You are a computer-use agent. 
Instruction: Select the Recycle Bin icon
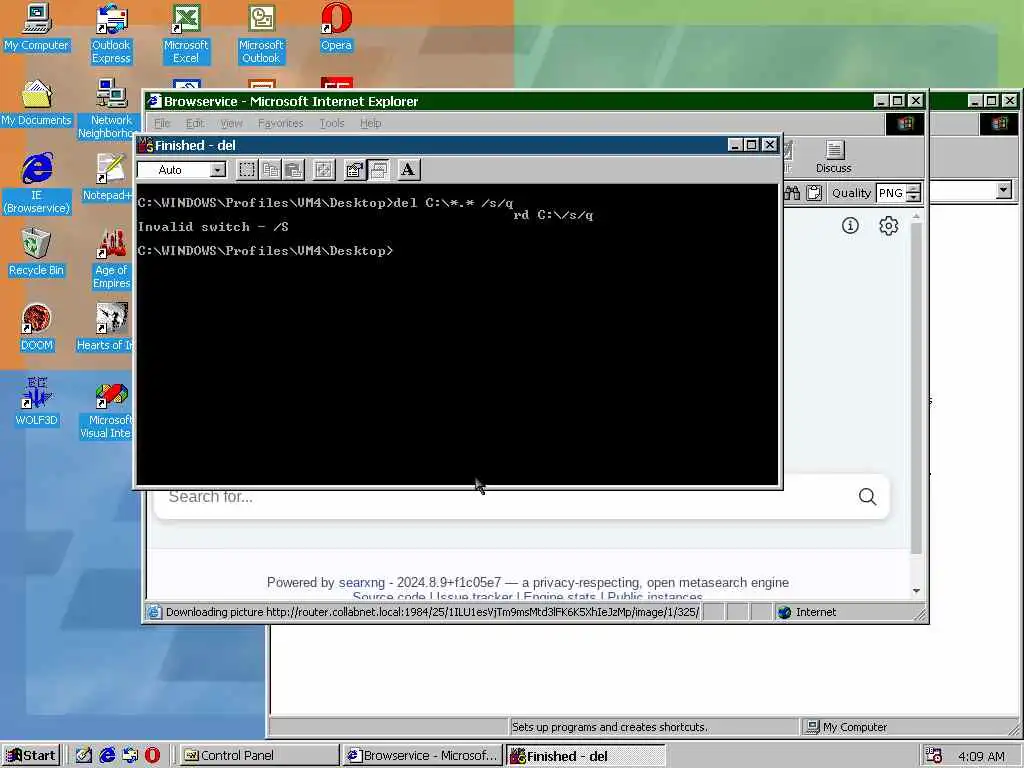click(x=36, y=253)
